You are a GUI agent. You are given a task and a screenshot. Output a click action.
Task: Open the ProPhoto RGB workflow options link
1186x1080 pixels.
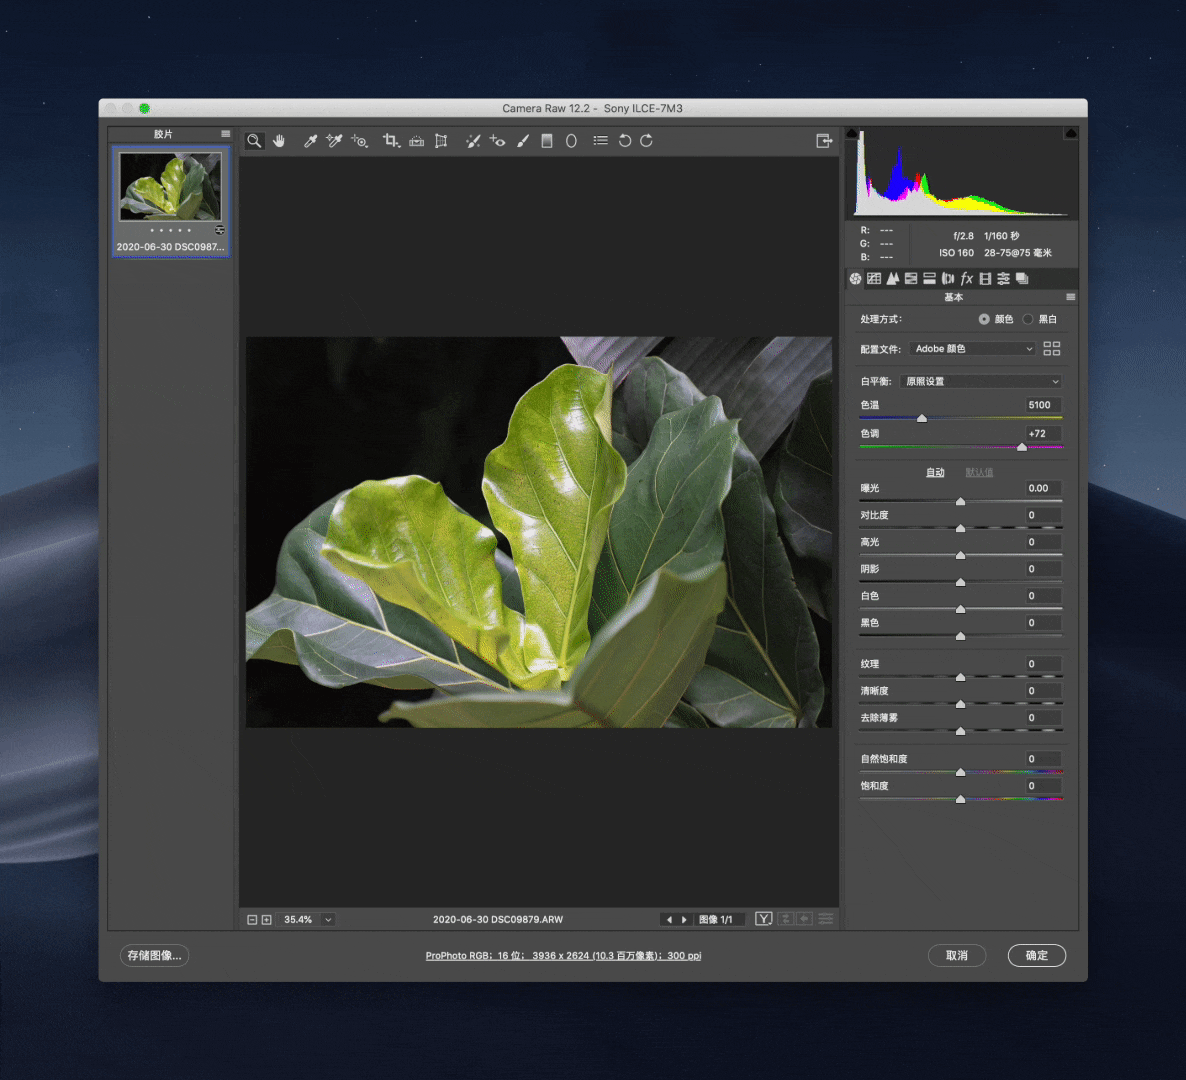(x=564, y=956)
